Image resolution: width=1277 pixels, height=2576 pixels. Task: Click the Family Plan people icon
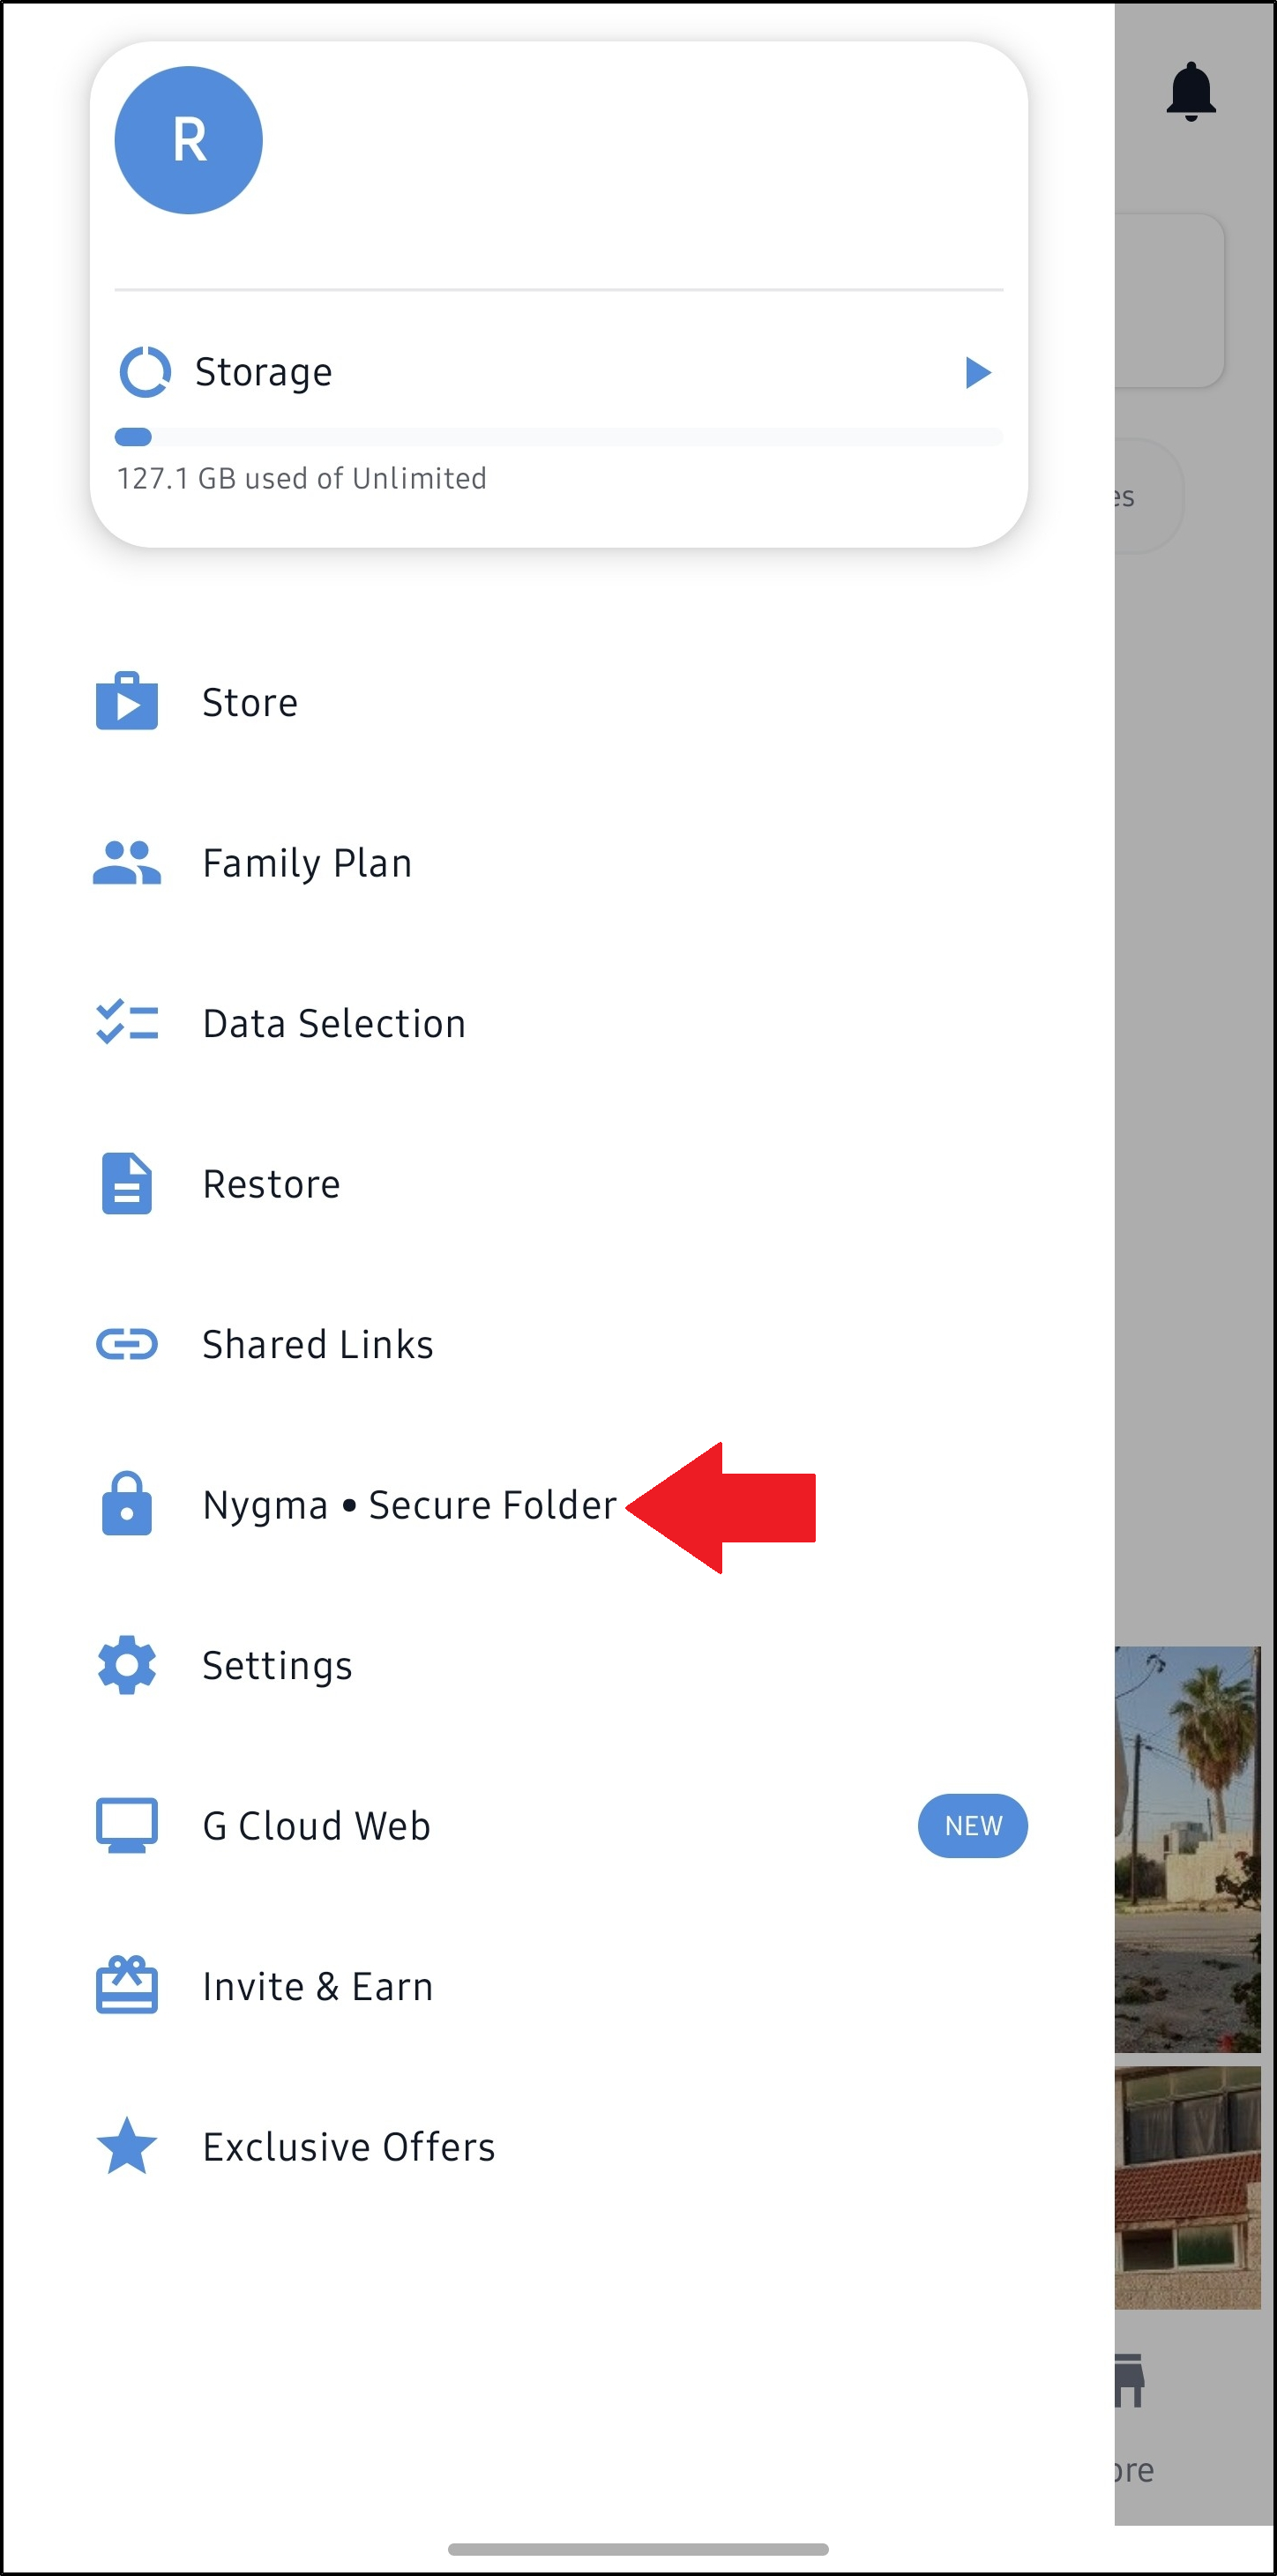[127, 863]
